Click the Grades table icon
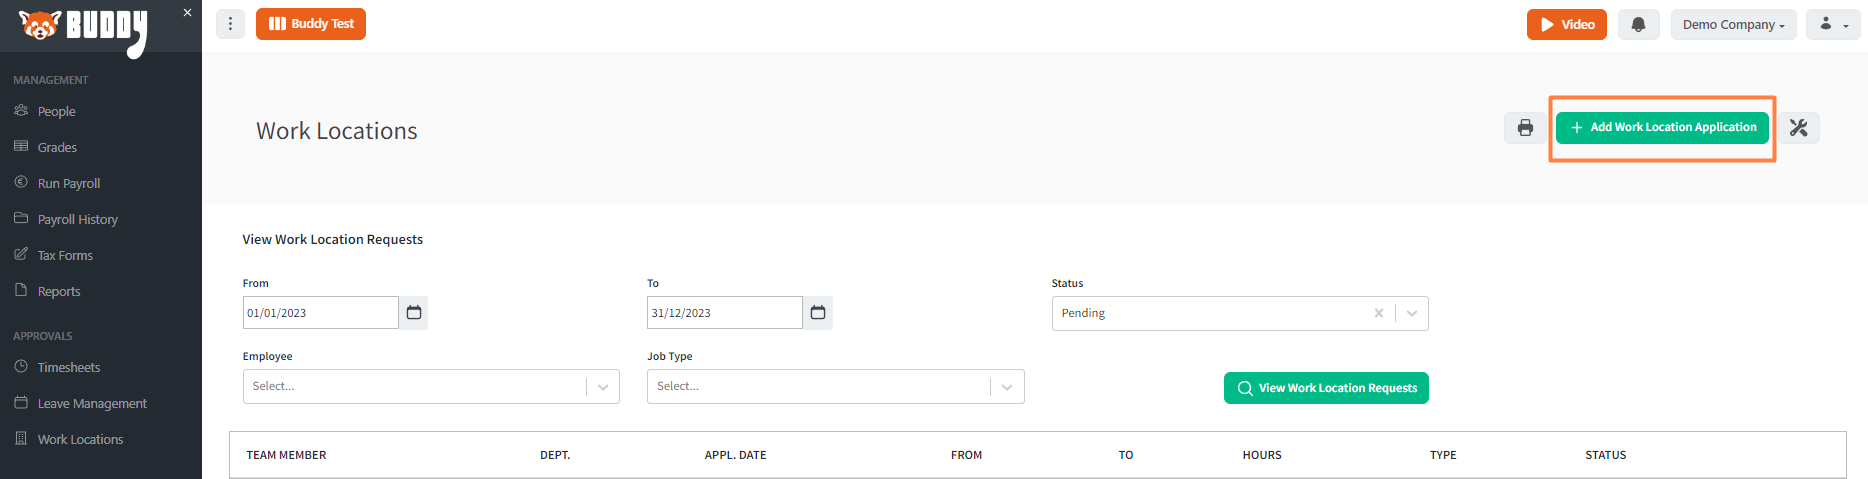 click(21, 146)
